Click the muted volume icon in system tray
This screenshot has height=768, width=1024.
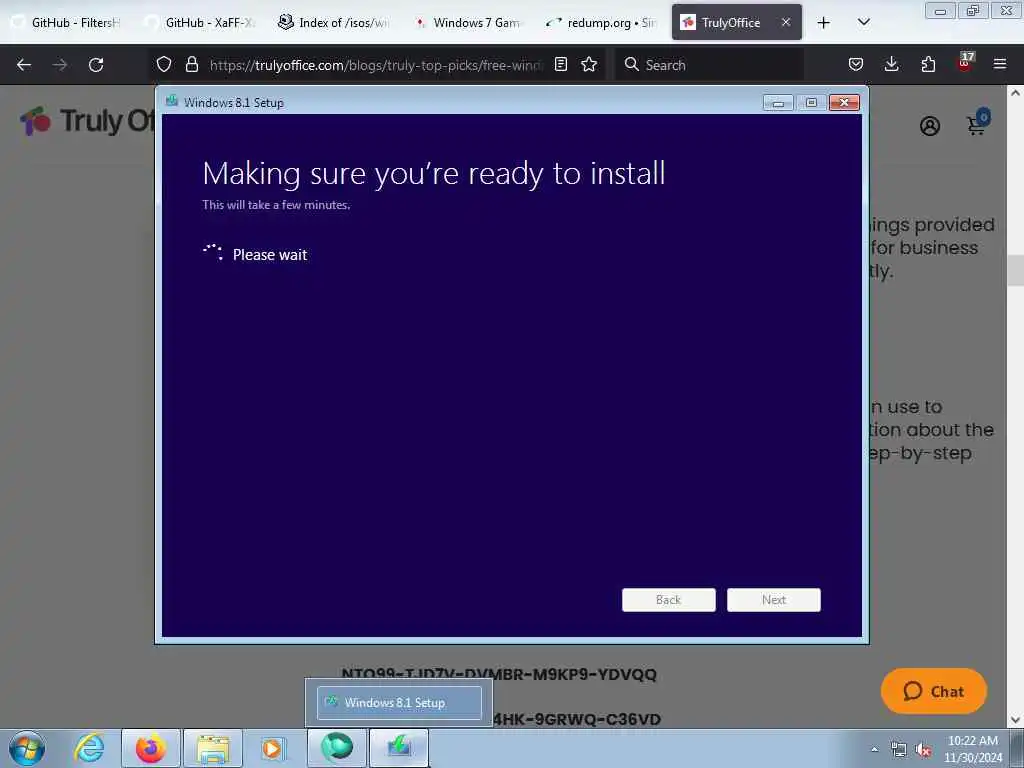pyautogui.click(x=923, y=749)
